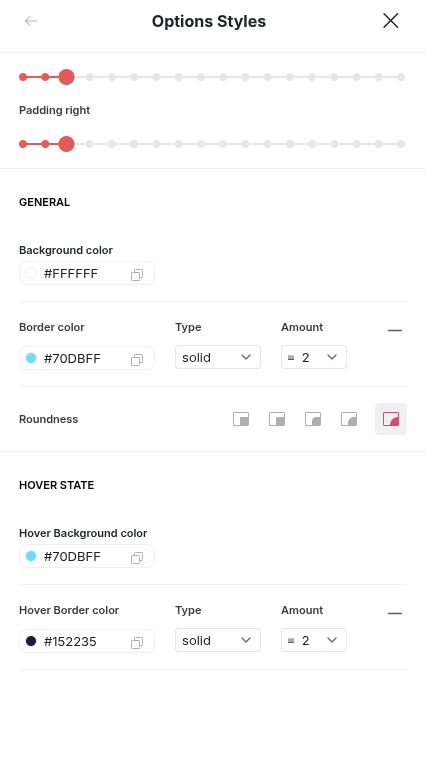Copy the Hover Background color value

[137, 558]
